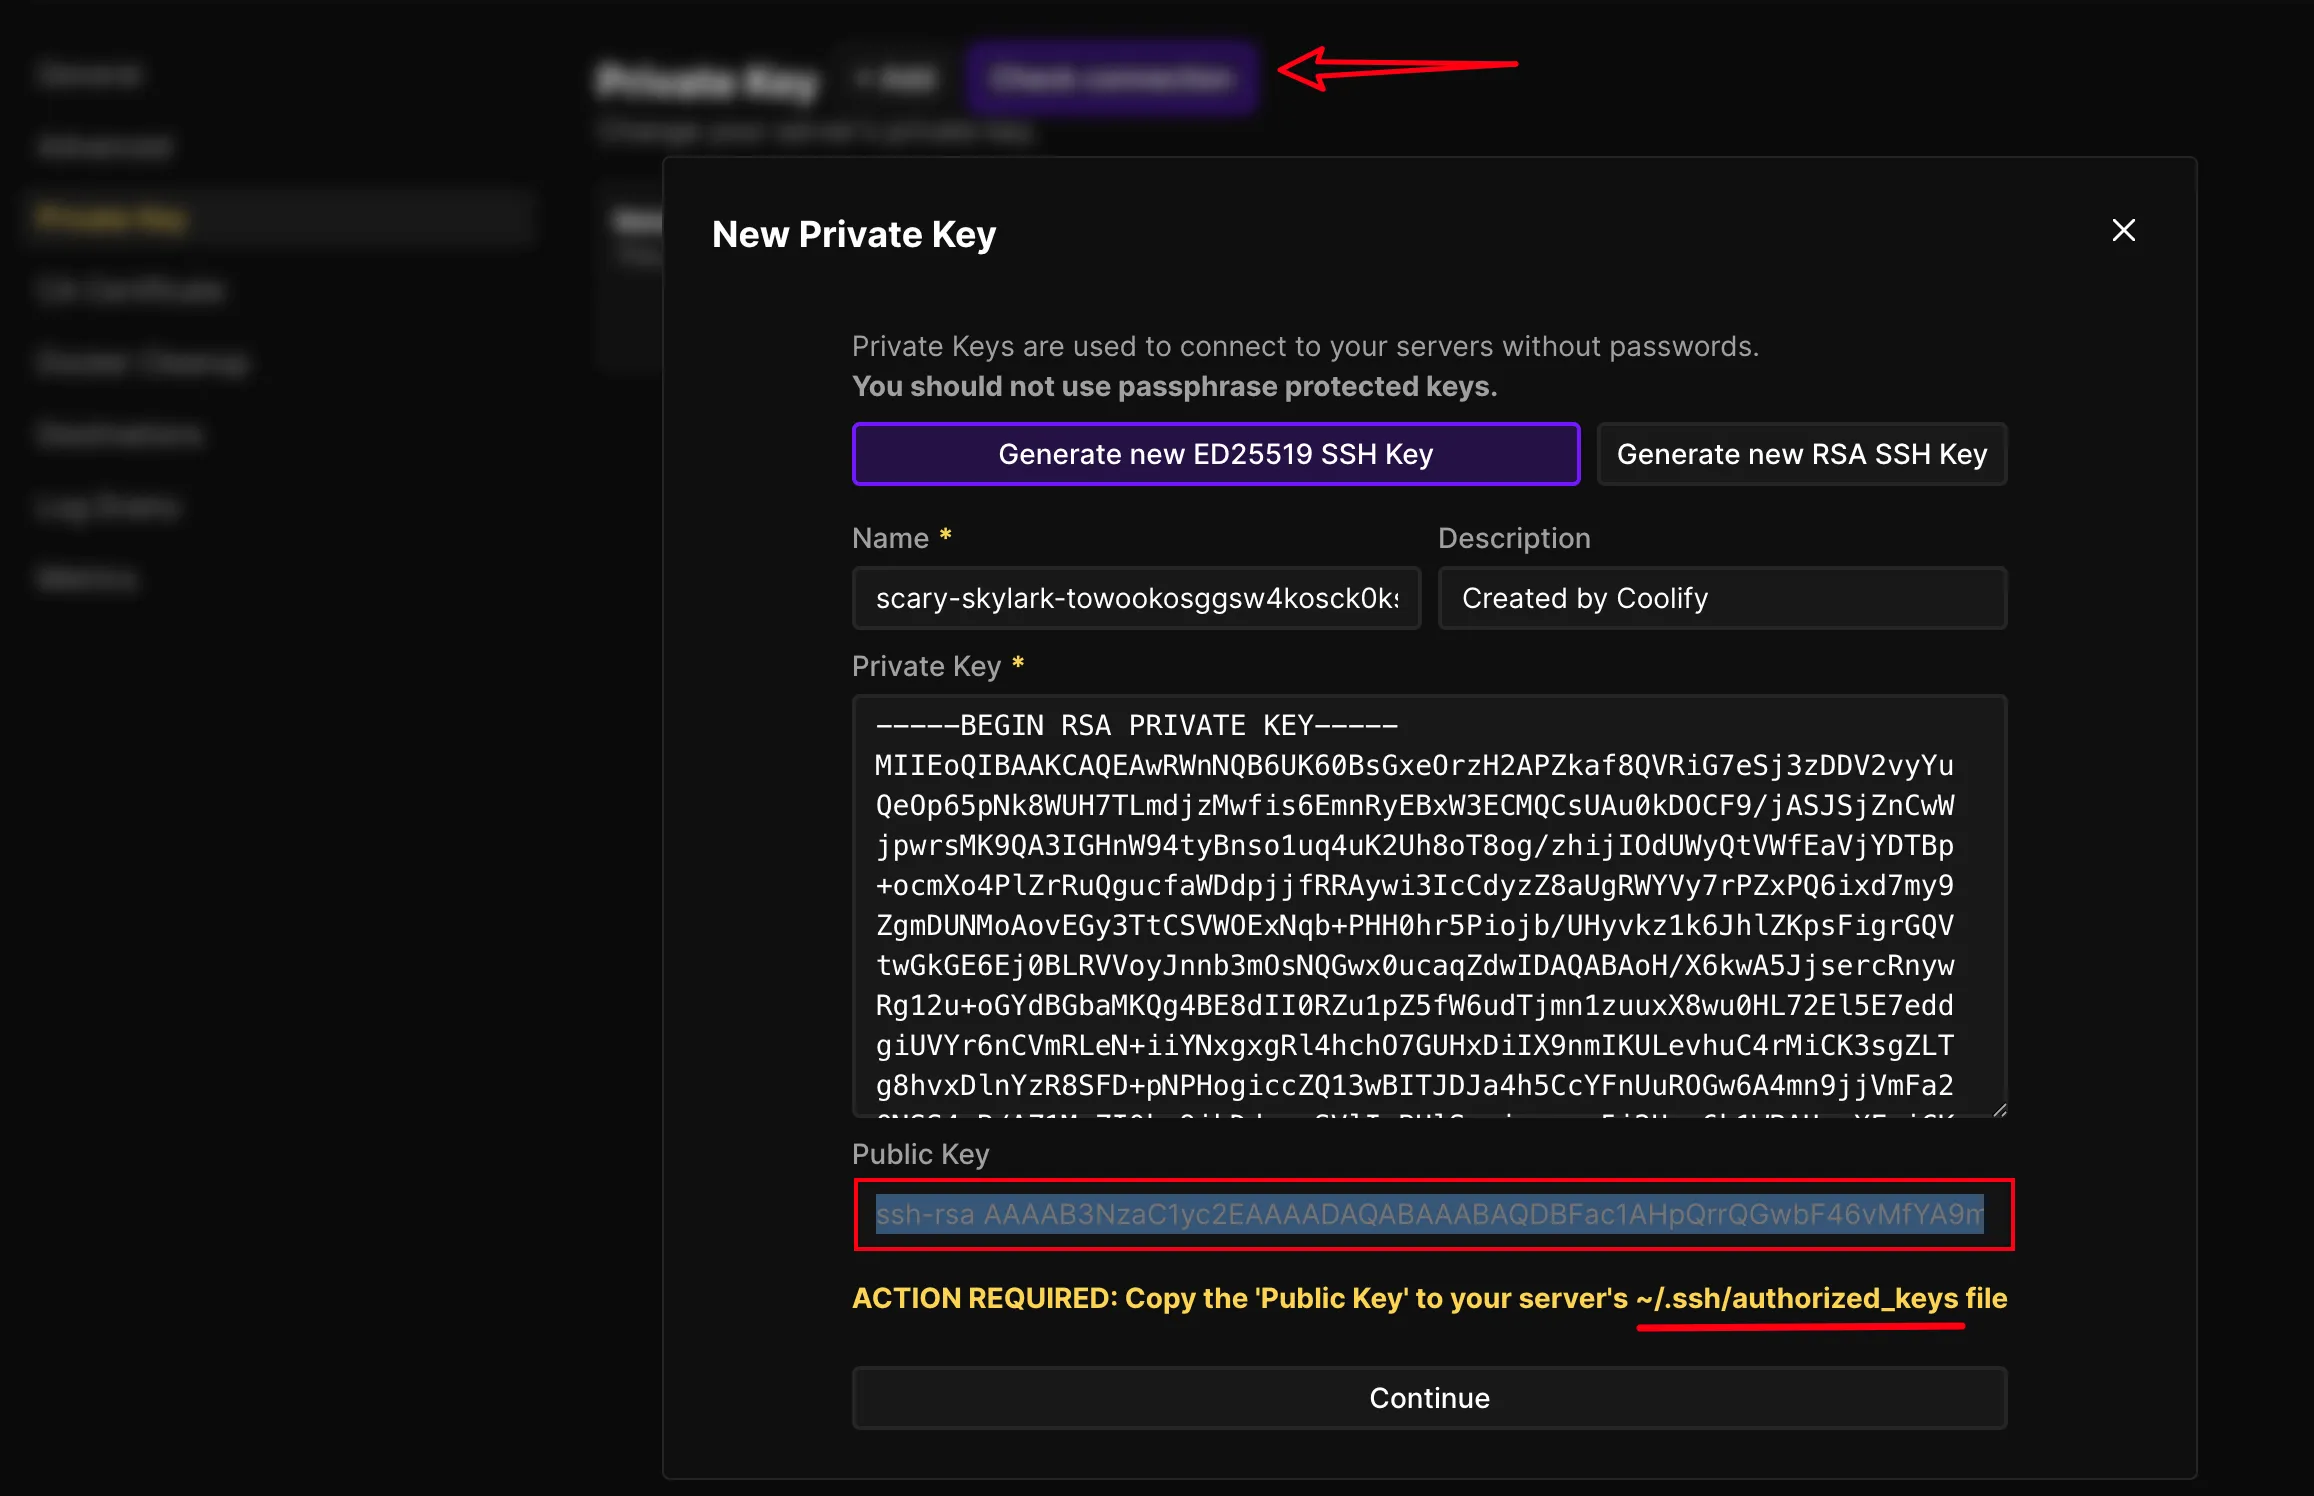This screenshot has width=2314, height=1496.
Task: Click the purple Check connection button
Action: point(1112,78)
